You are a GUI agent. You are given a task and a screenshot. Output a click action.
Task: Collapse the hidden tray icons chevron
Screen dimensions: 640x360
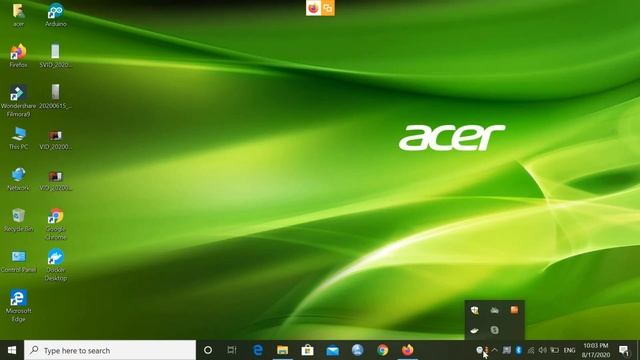(495, 350)
